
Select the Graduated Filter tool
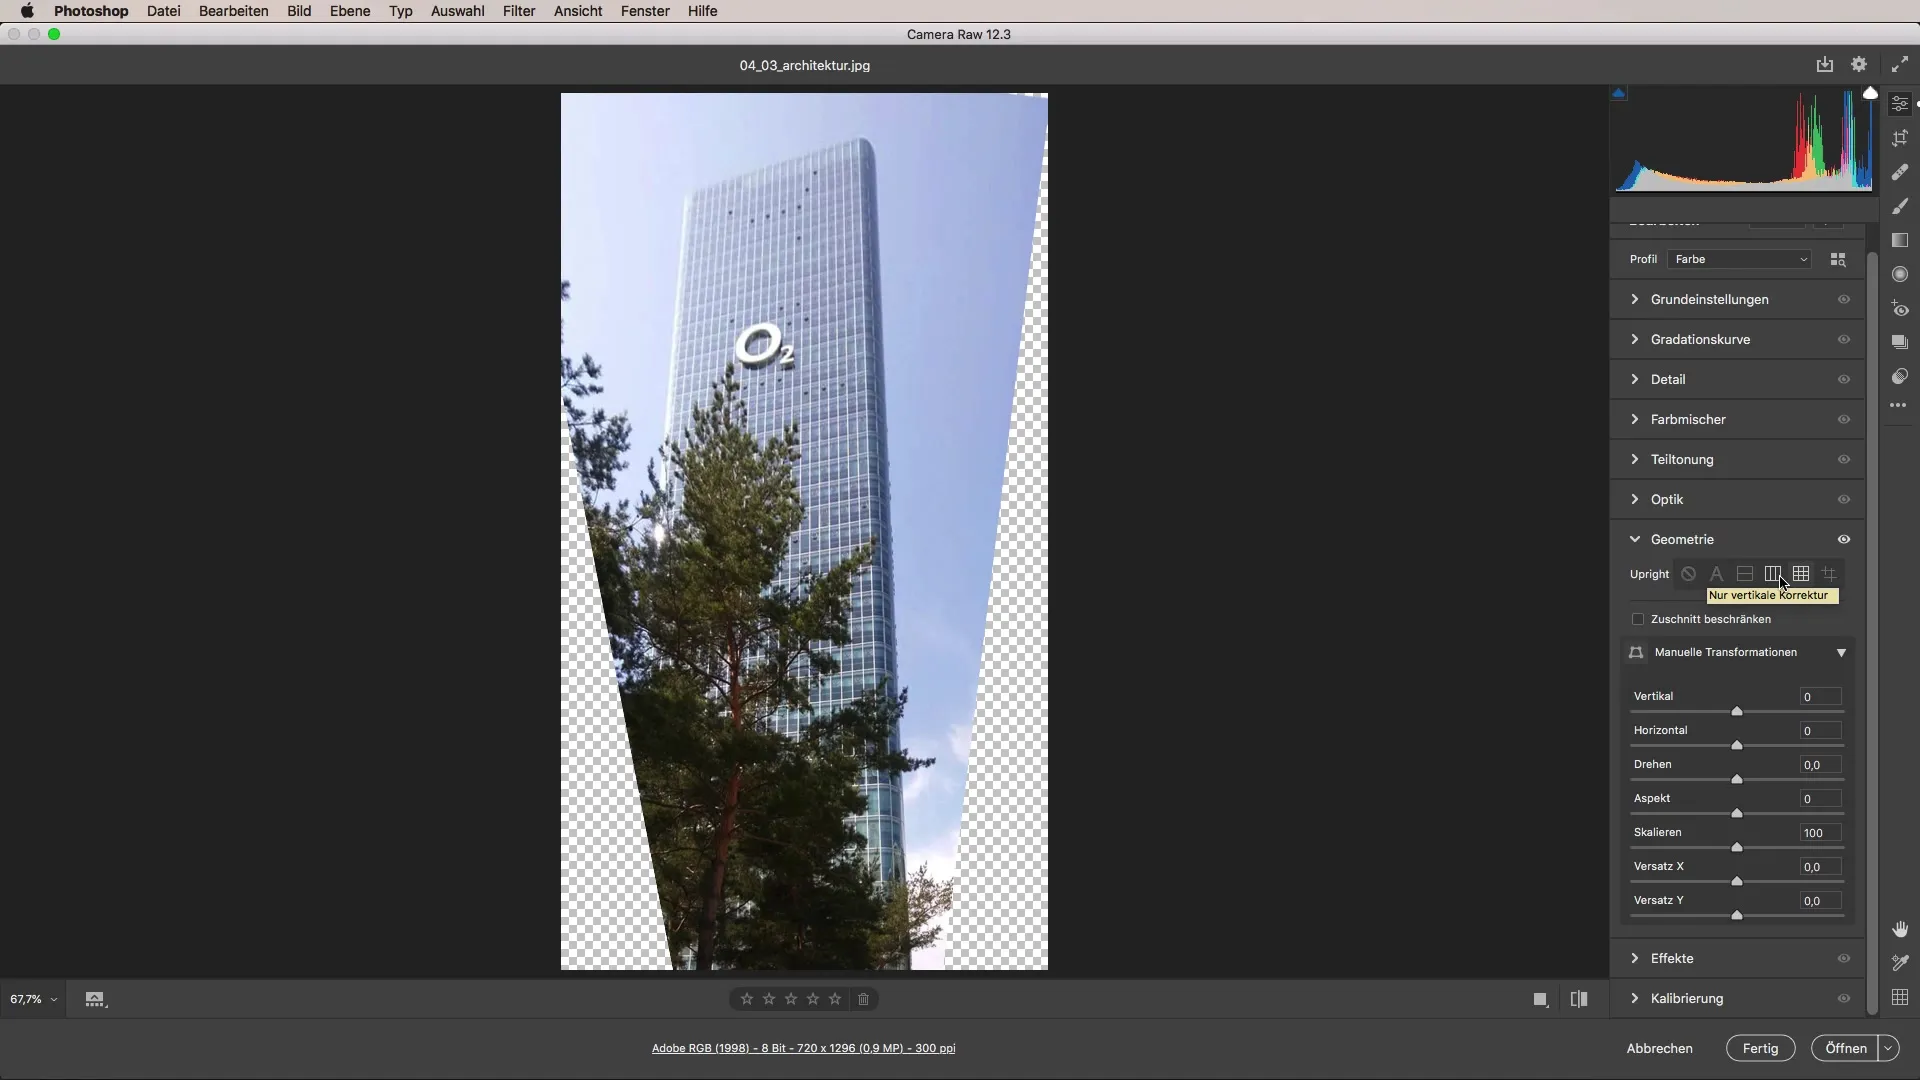pyautogui.click(x=1900, y=240)
